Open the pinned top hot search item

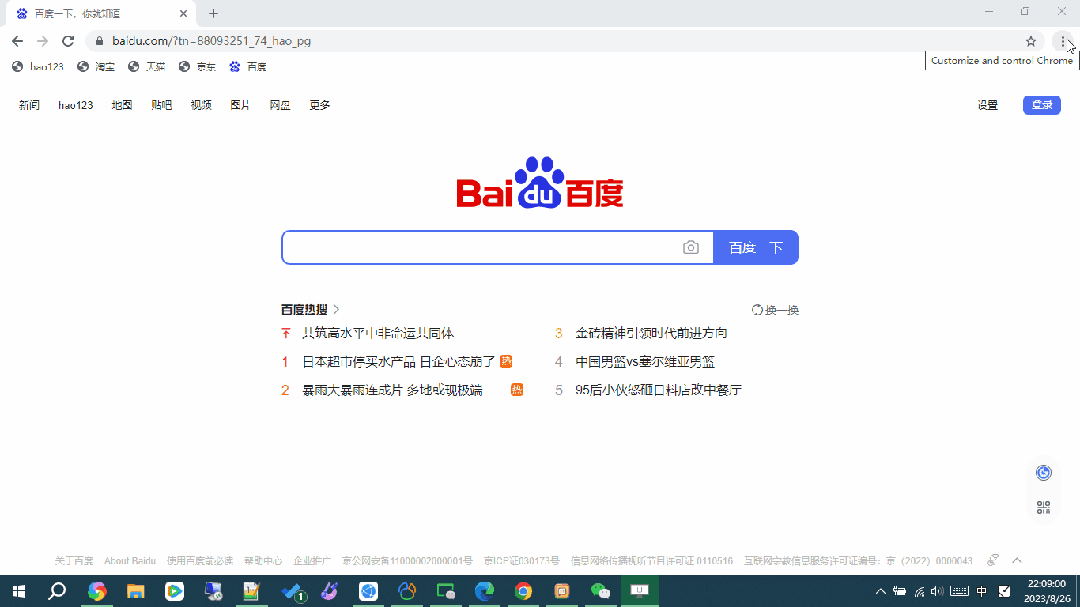click(x=378, y=333)
